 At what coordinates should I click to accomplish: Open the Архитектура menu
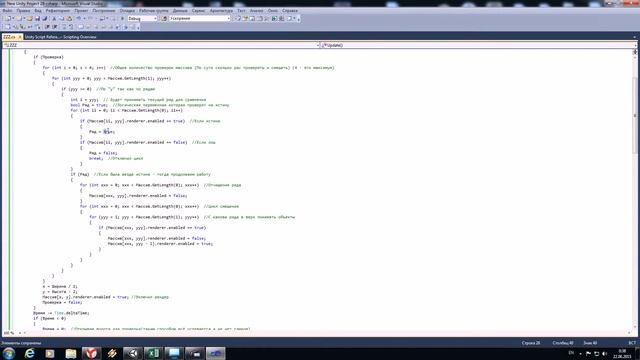pyautogui.click(x=221, y=11)
